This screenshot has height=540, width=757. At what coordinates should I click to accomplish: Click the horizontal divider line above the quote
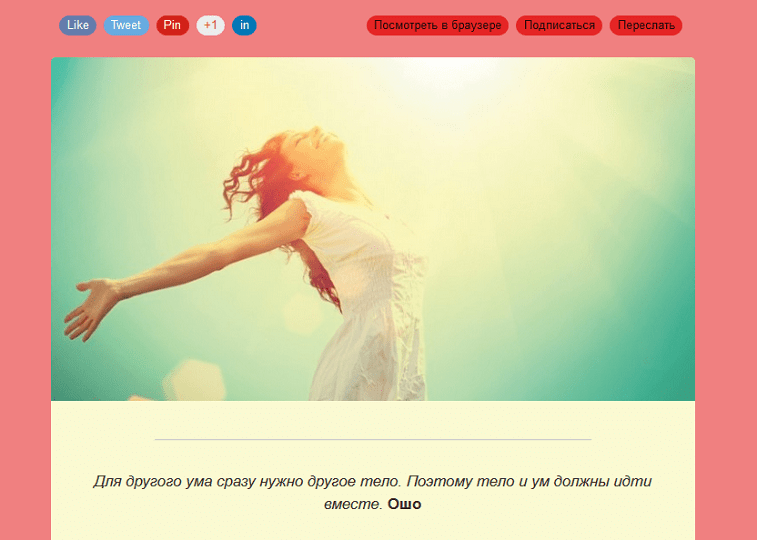coord(373,439)
